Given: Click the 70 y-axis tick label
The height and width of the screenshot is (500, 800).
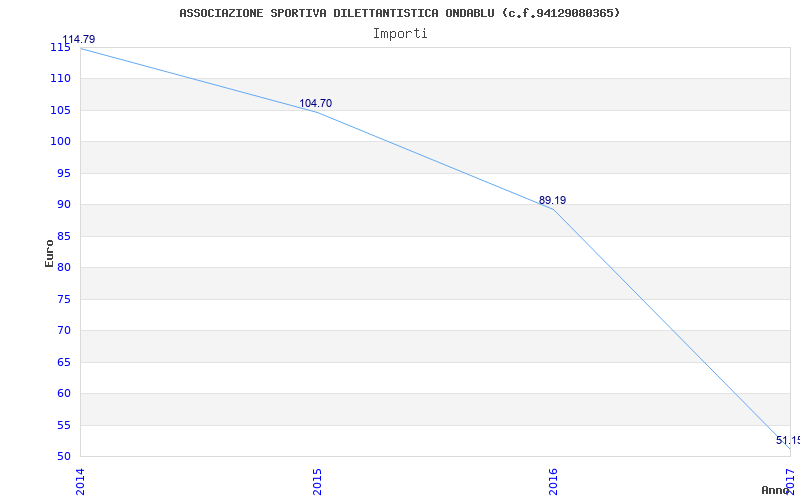Looking at the screenshot, I should [63, 331].
